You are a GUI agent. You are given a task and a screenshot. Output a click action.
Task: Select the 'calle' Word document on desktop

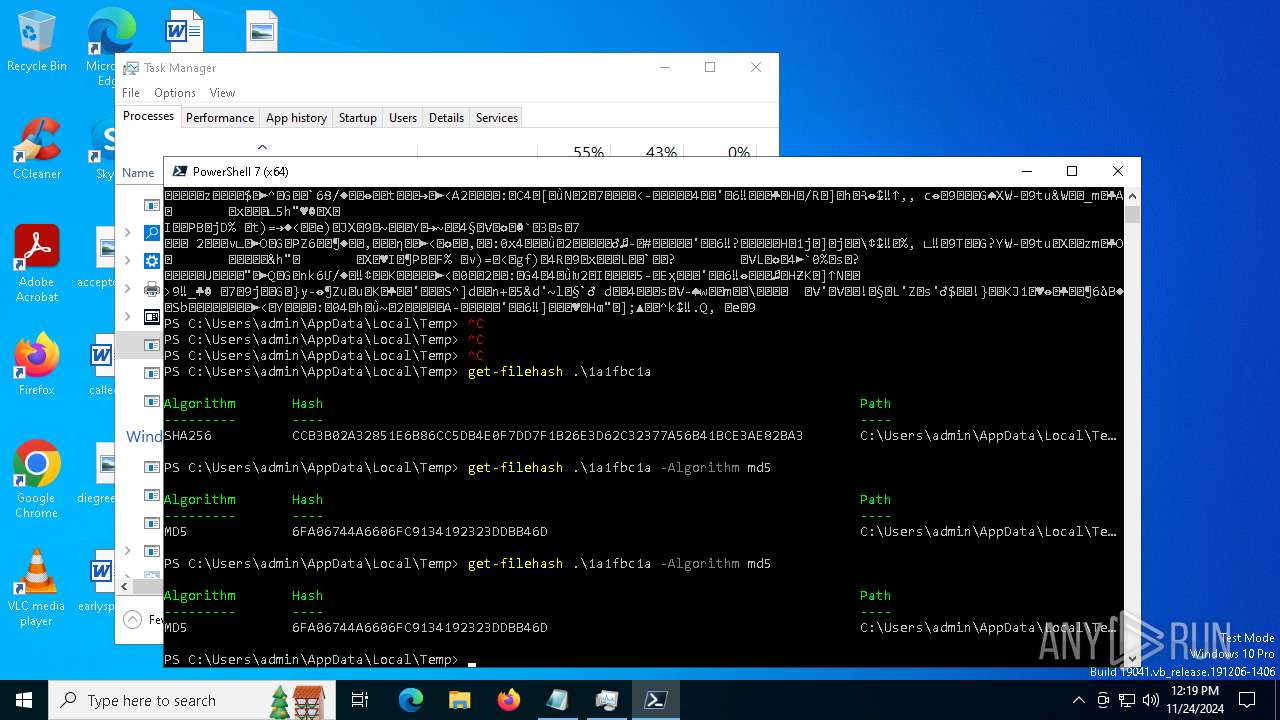coord(101,365)
